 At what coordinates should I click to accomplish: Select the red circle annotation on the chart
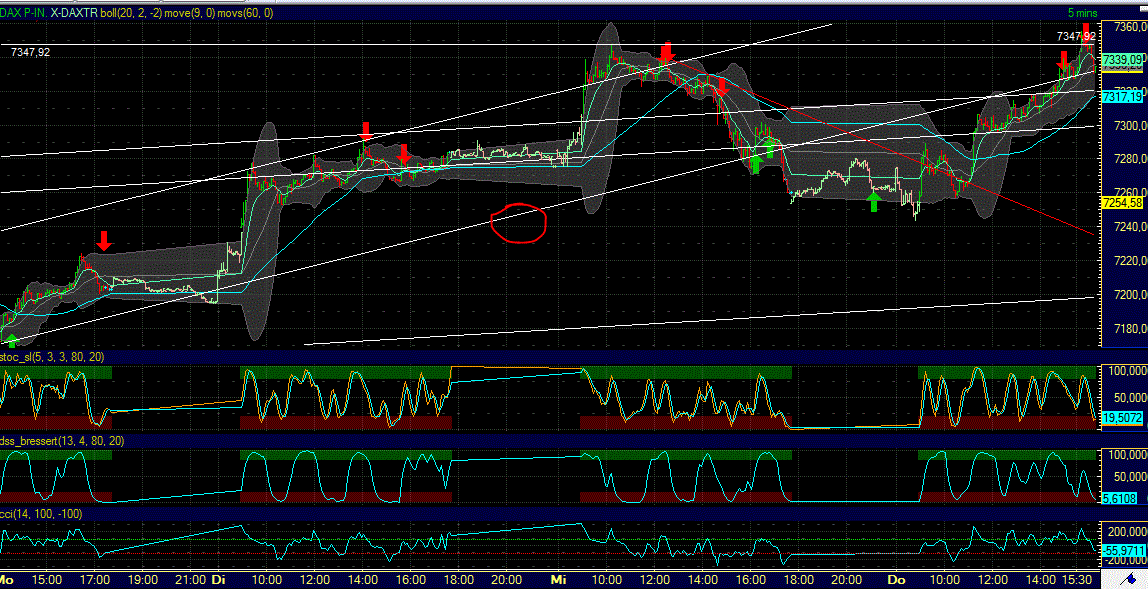click(517, 225)
